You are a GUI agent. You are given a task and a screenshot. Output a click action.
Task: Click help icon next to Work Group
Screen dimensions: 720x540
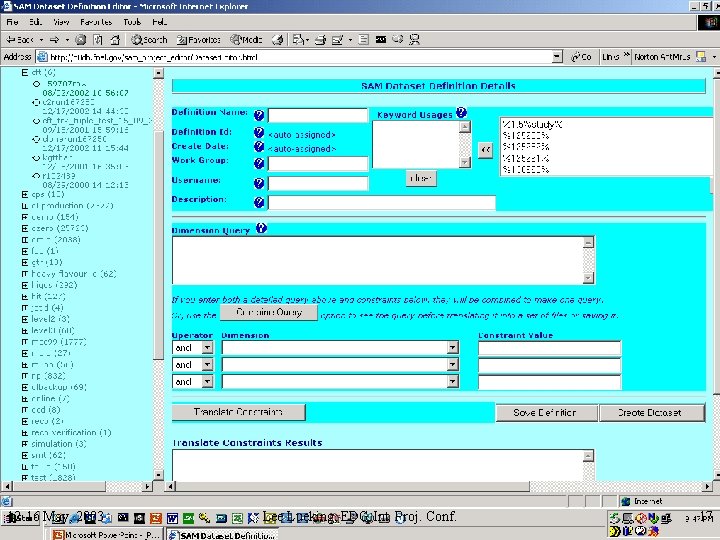point(259,163)
